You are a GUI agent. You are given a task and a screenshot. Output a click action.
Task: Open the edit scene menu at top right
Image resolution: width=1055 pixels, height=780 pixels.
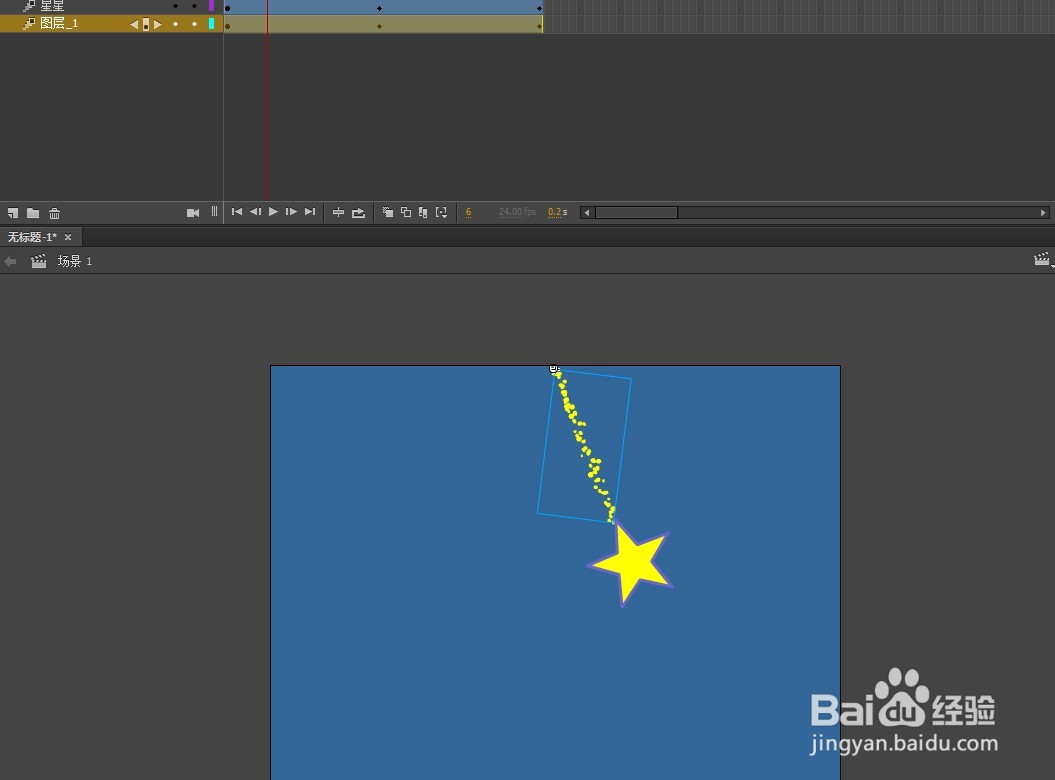point(1042,260)
